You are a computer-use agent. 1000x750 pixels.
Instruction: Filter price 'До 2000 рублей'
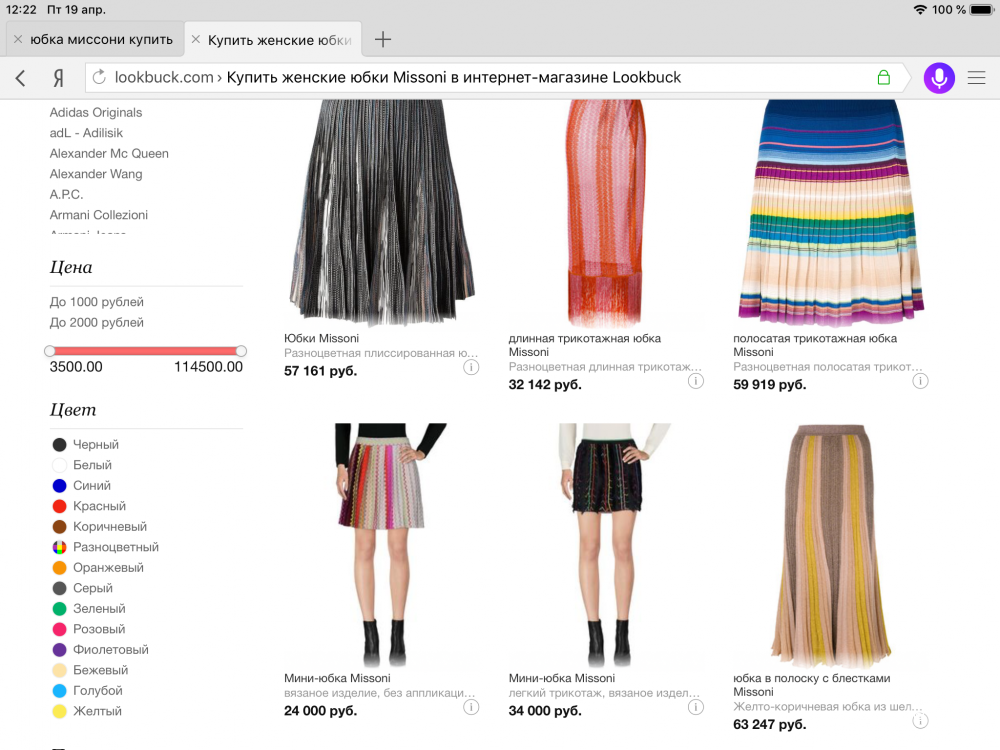96,322
